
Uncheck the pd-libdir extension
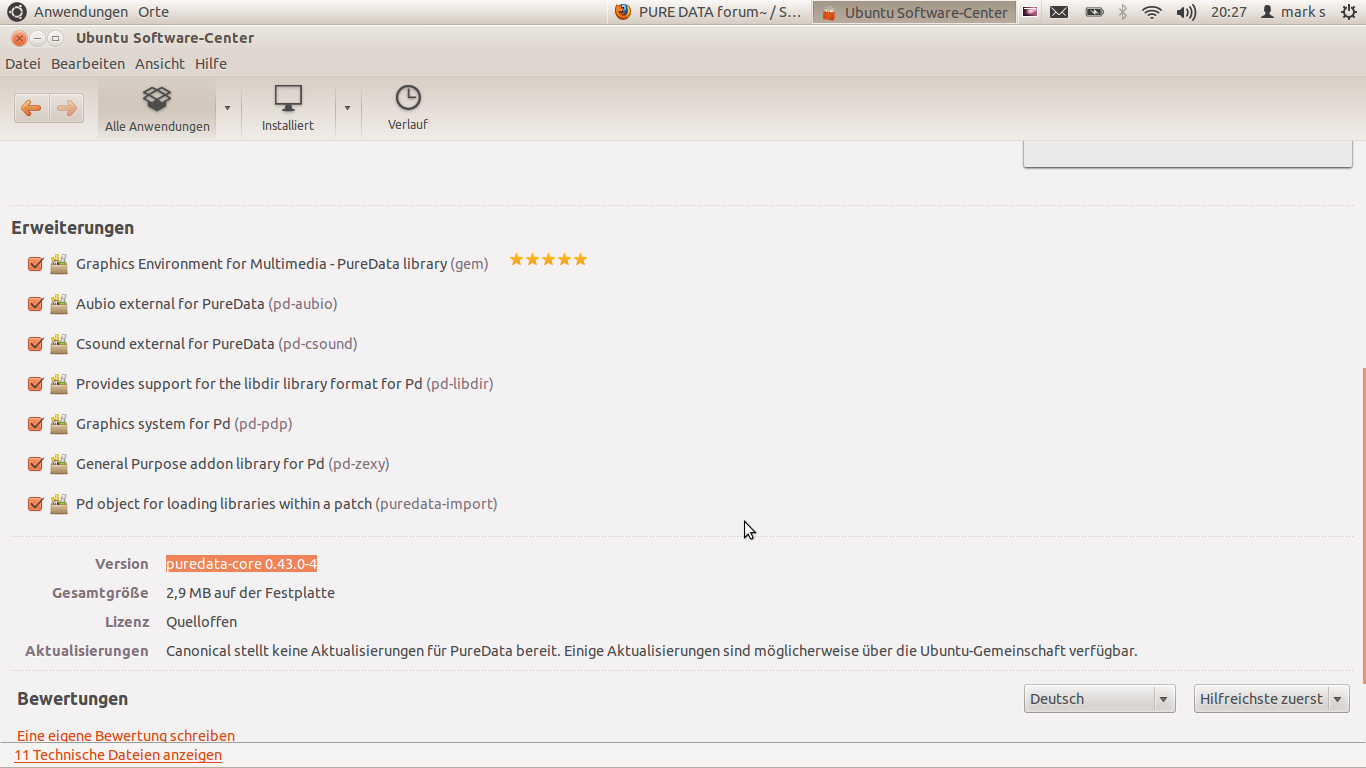coord(35,384)
